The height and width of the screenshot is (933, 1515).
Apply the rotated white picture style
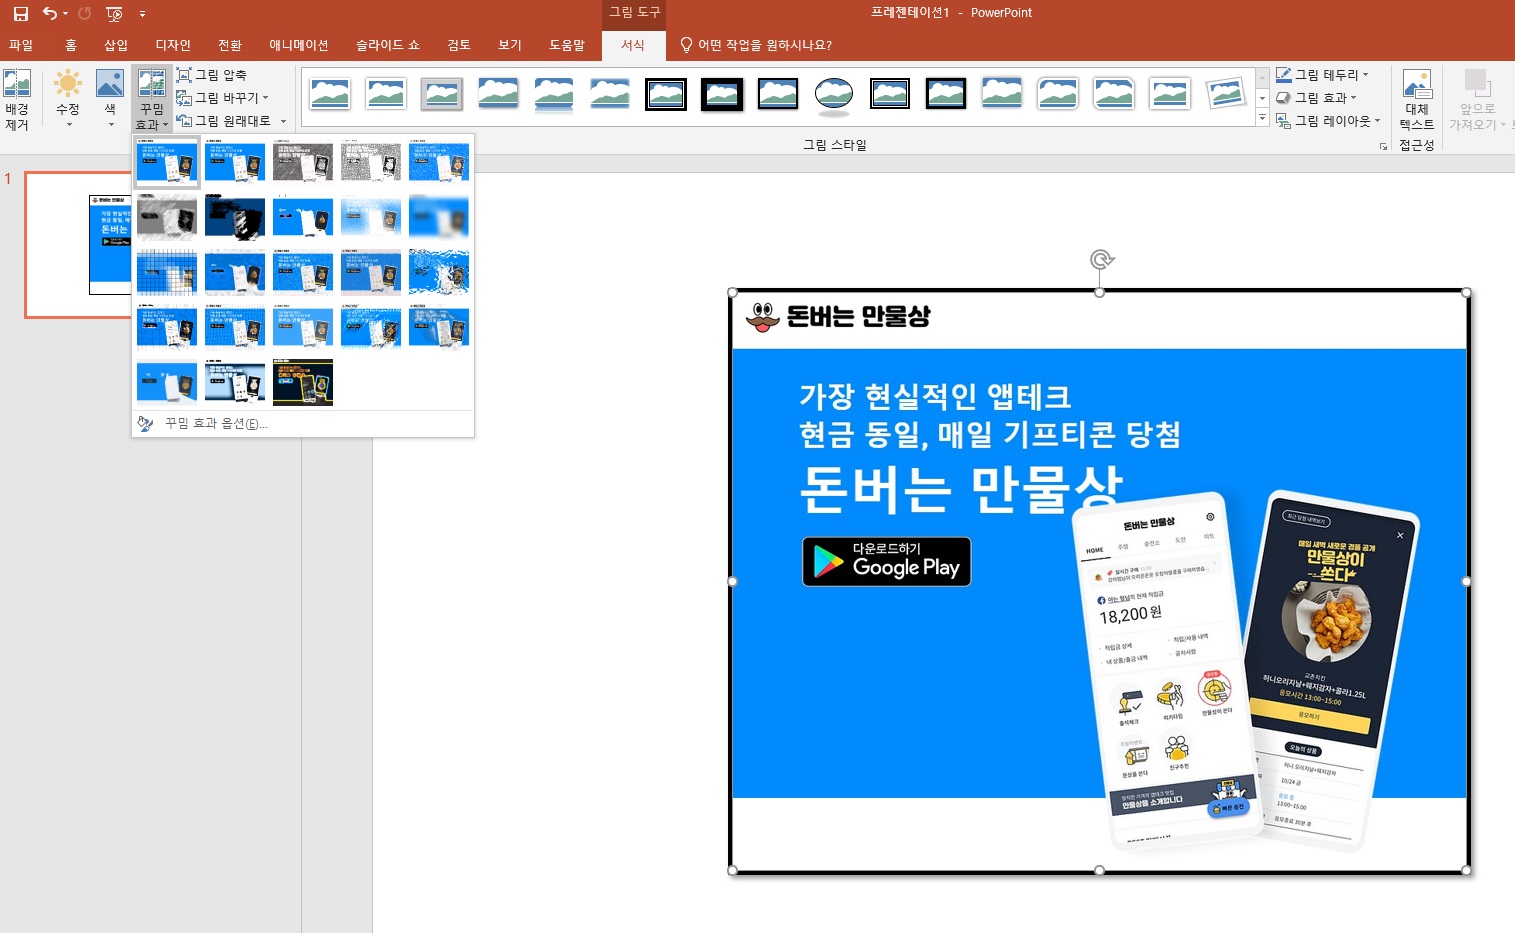[1226, 93]
